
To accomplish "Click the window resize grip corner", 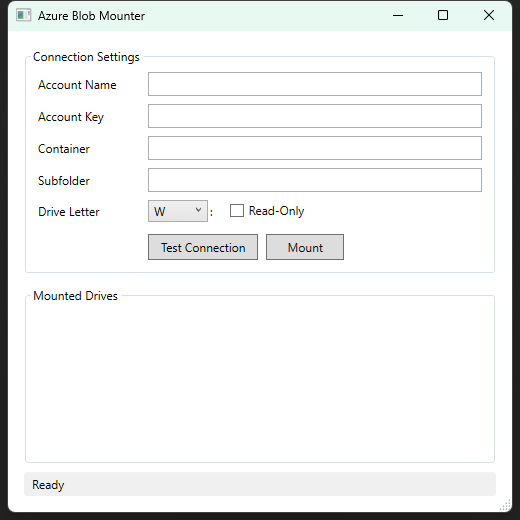I will (x=505, y=505).
